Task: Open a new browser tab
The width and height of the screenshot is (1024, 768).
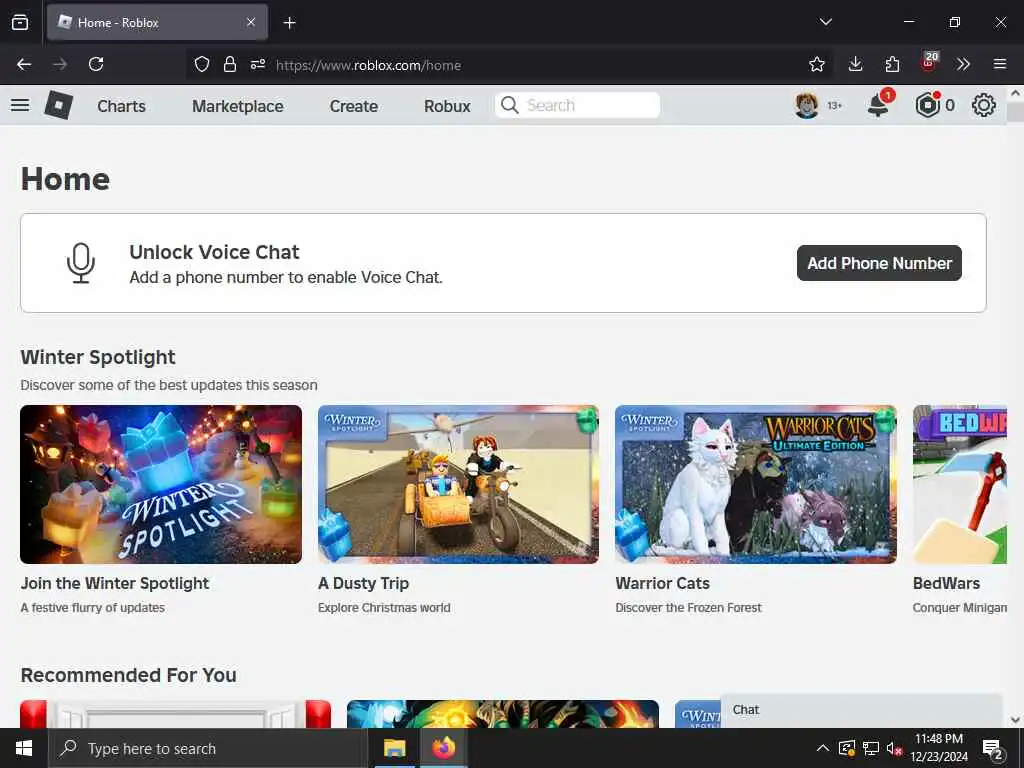Action: [x=289, y=23]
